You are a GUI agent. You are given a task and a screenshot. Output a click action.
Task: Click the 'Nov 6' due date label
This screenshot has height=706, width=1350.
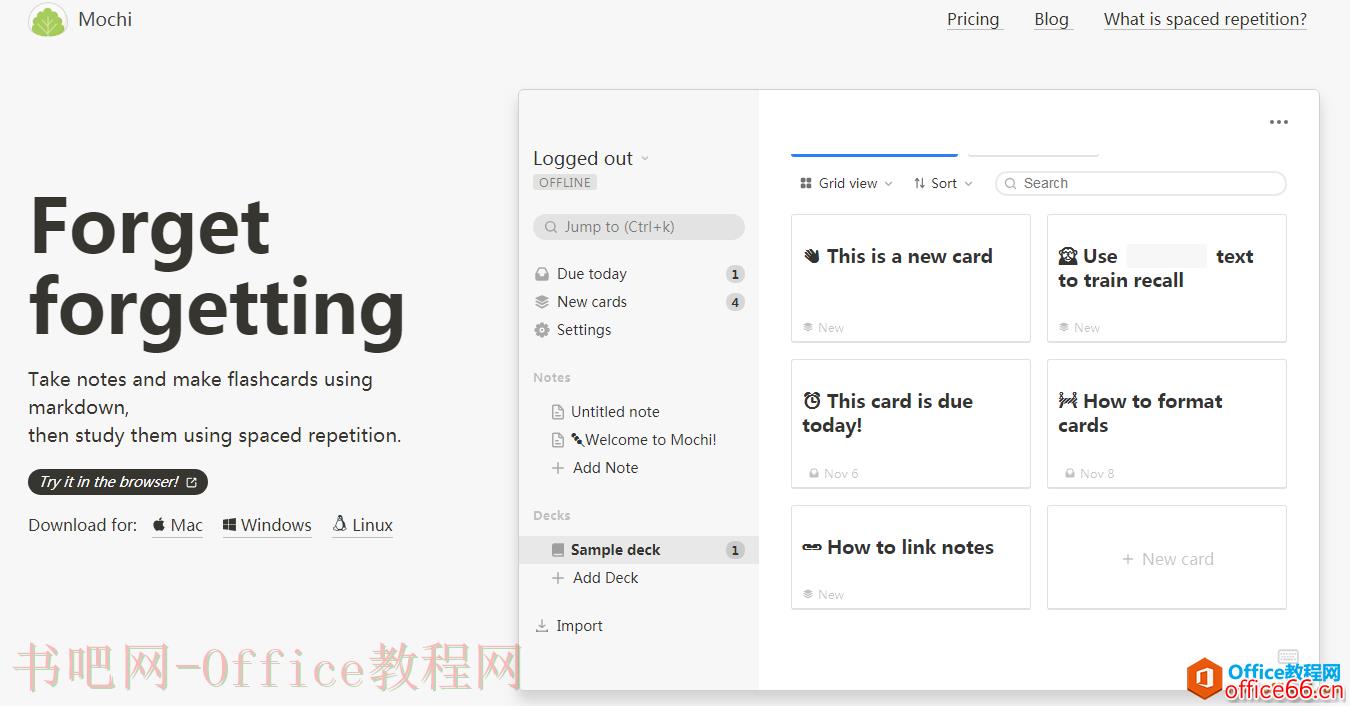[841, 474]
